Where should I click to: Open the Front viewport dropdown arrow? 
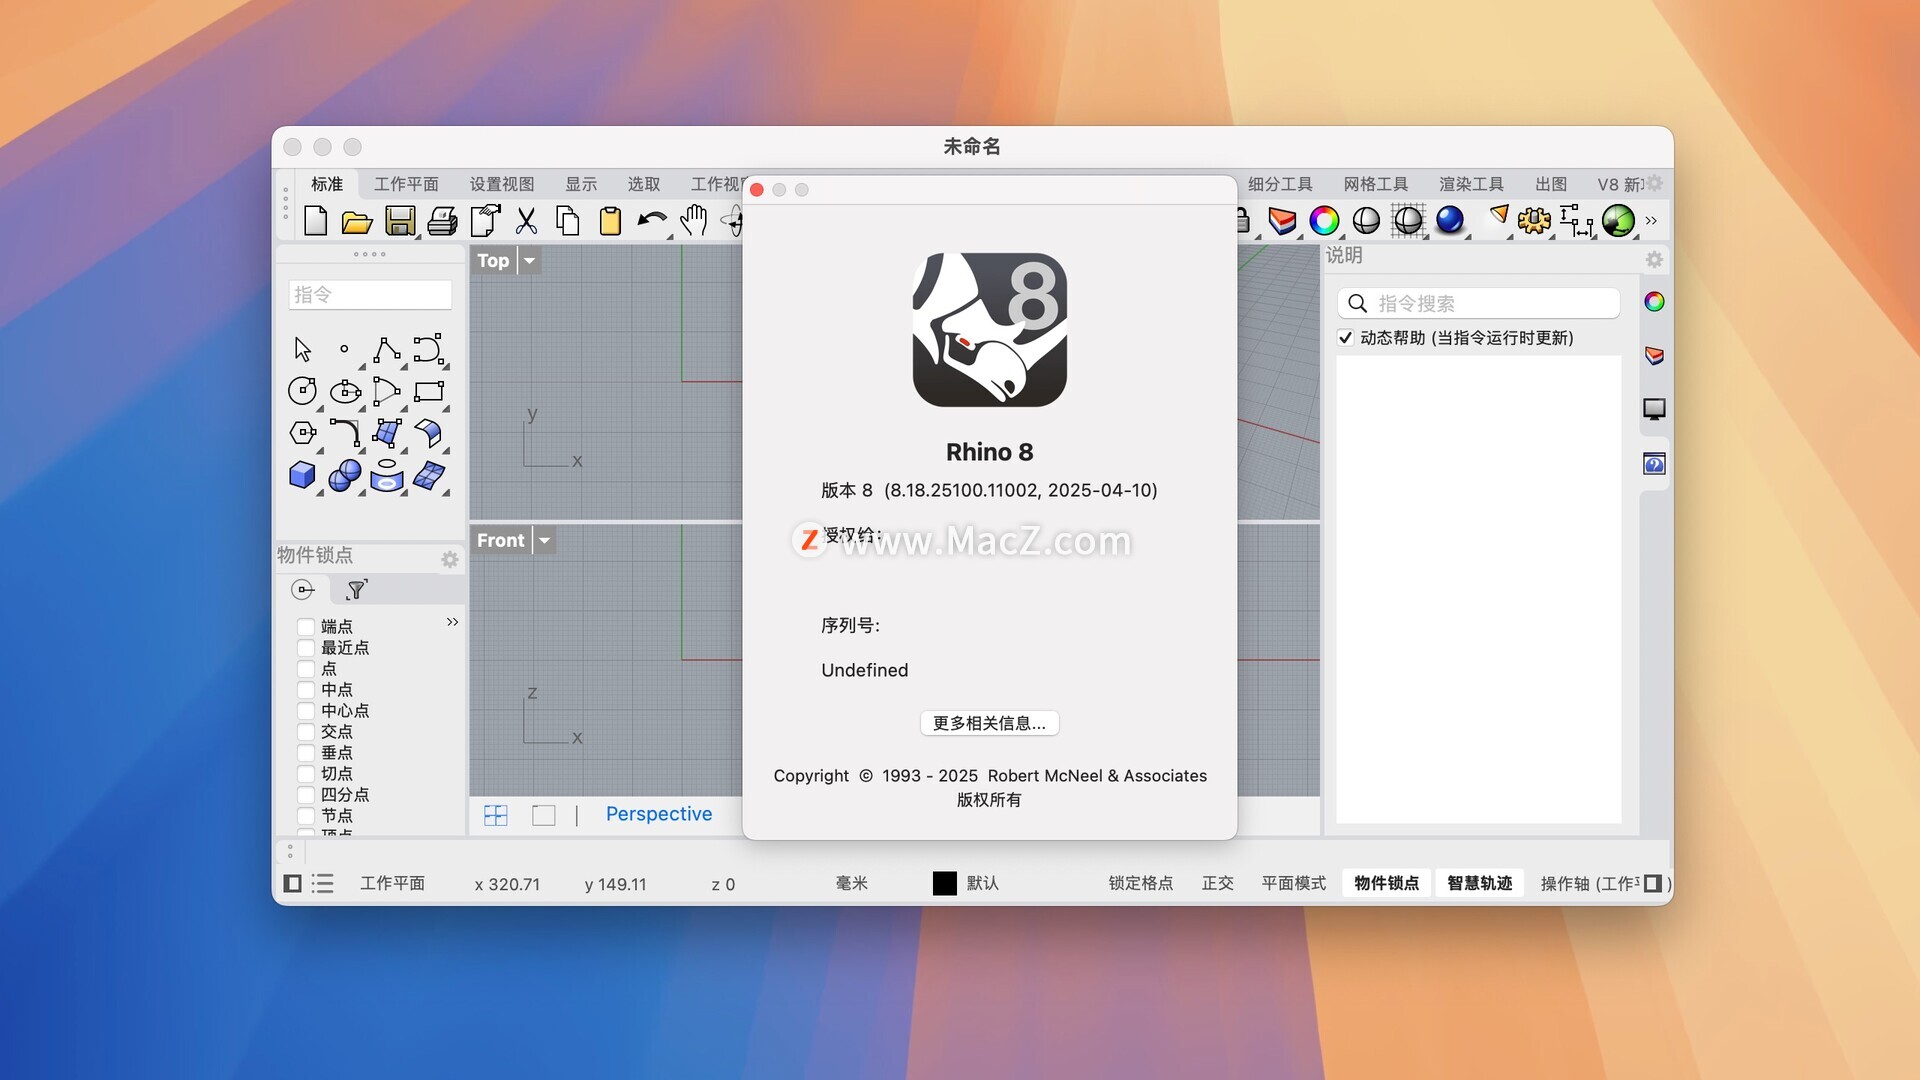544,541
